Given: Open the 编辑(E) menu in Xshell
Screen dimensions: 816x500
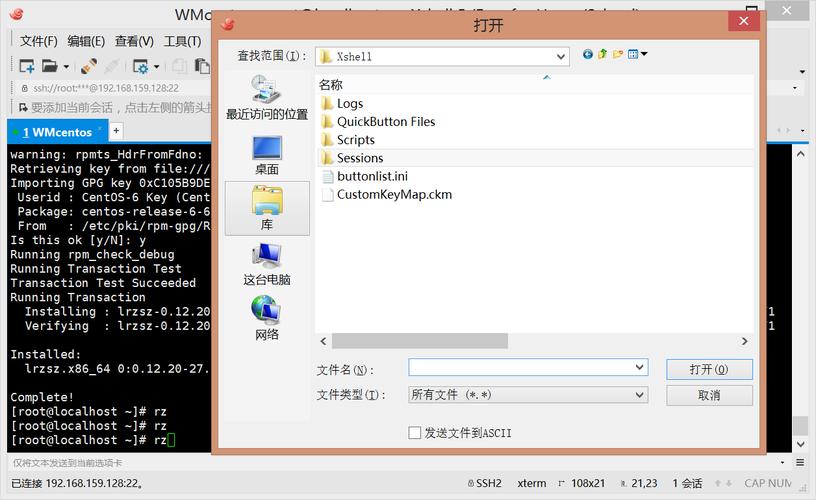Looking at the screenshot, I should pos(86,41).
